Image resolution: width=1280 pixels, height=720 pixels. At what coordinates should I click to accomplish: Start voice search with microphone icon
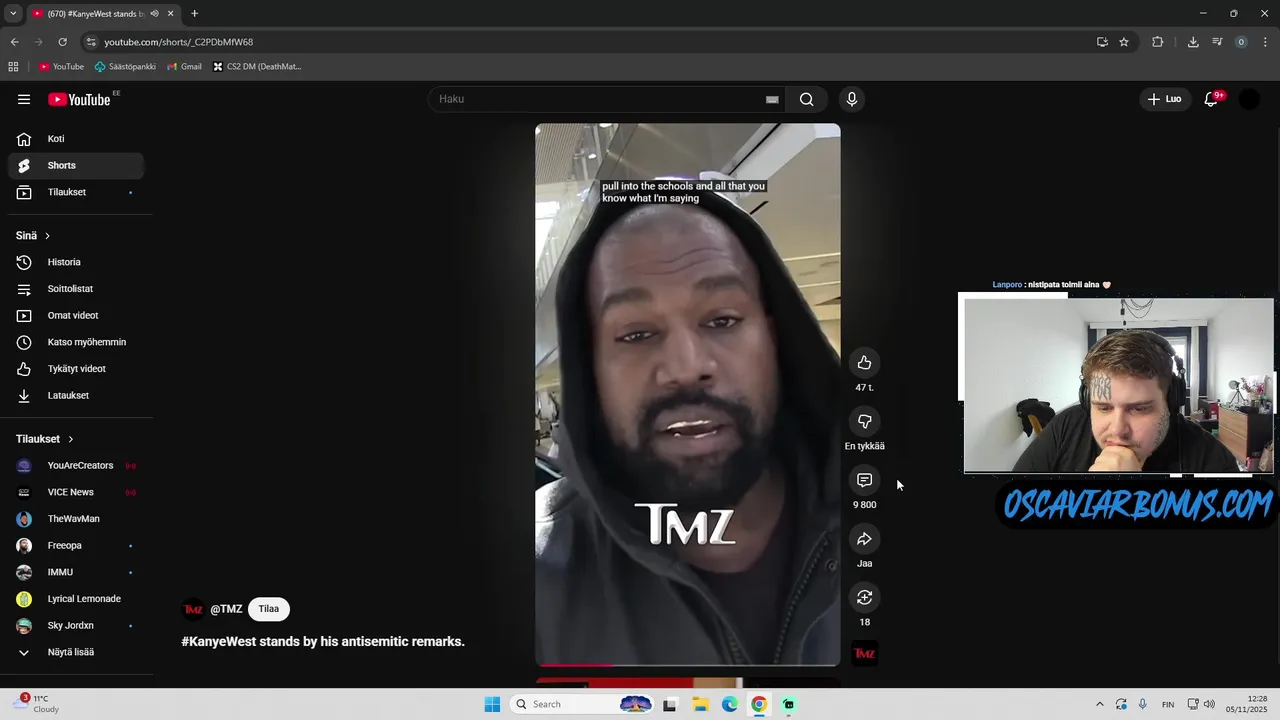pyautogui.click(x=852, y=99)
